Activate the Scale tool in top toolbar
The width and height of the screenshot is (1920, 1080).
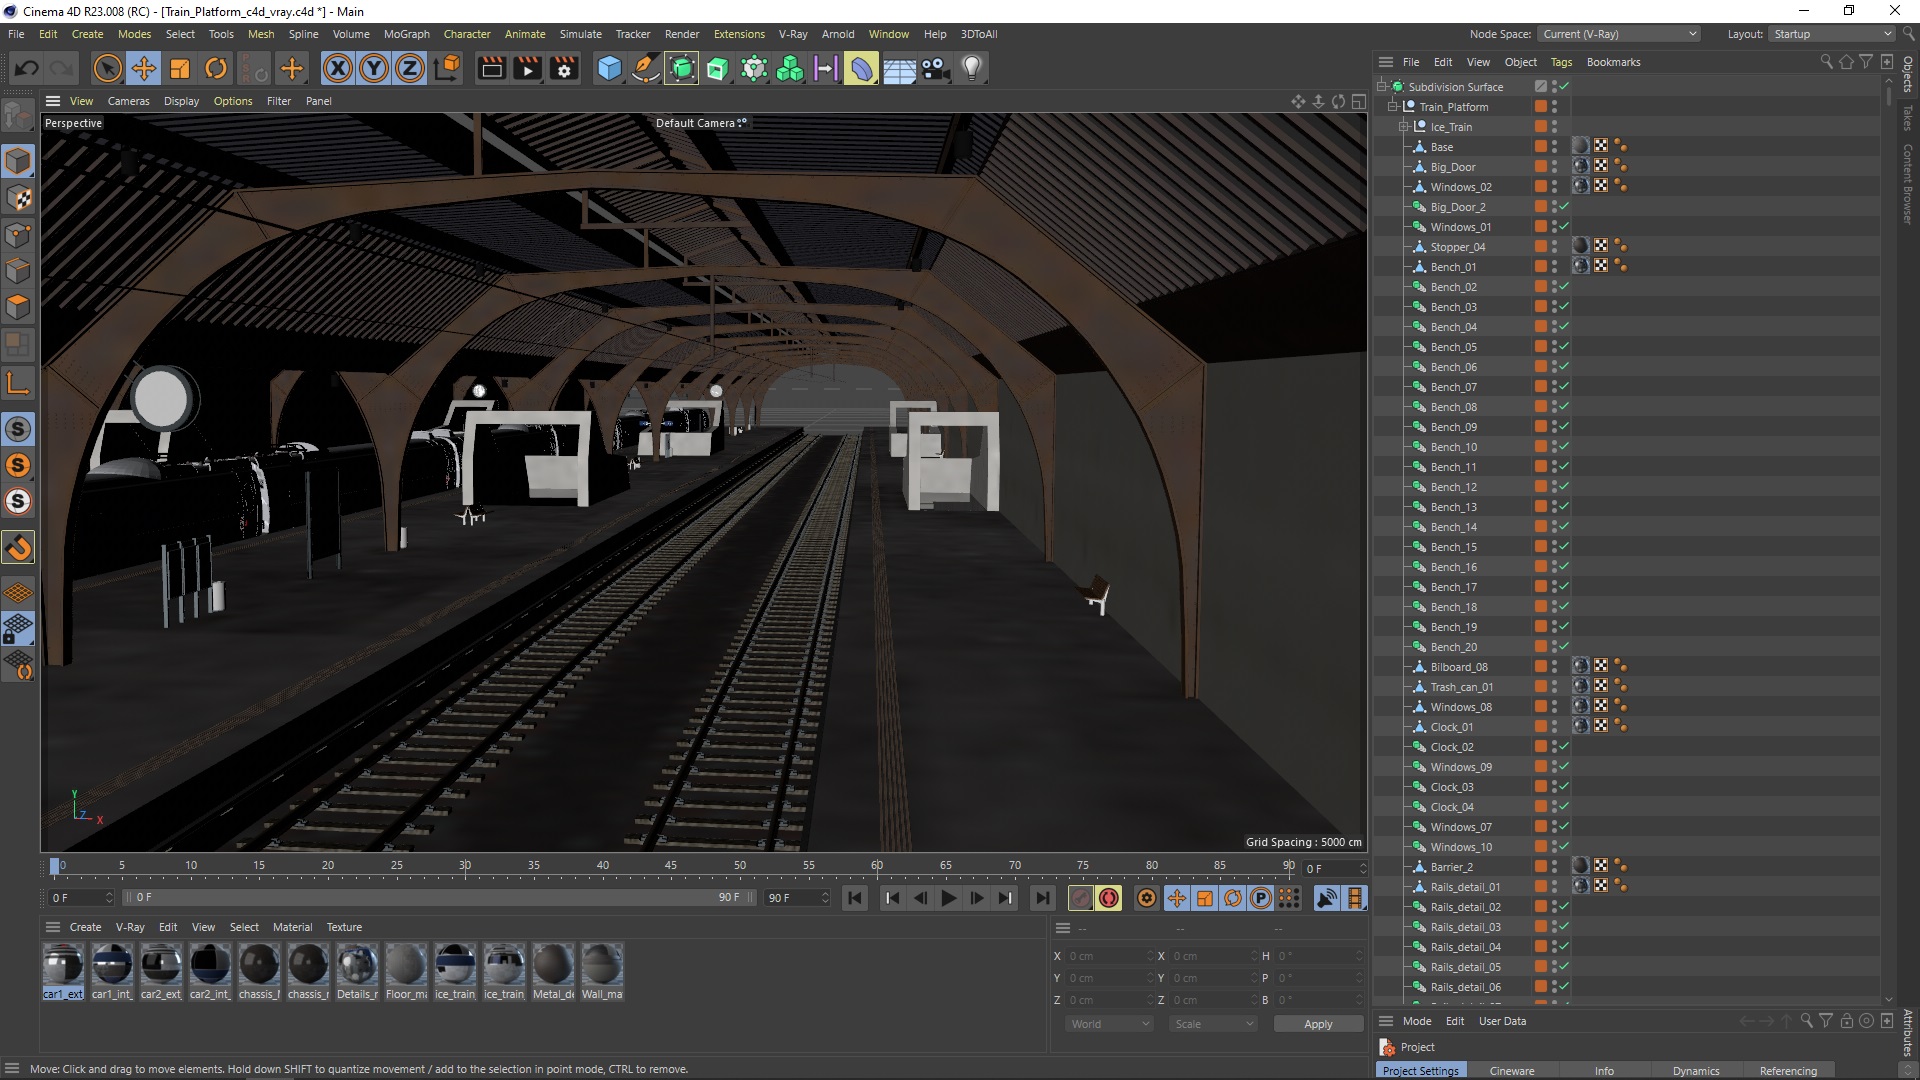[x=180, y=68]
